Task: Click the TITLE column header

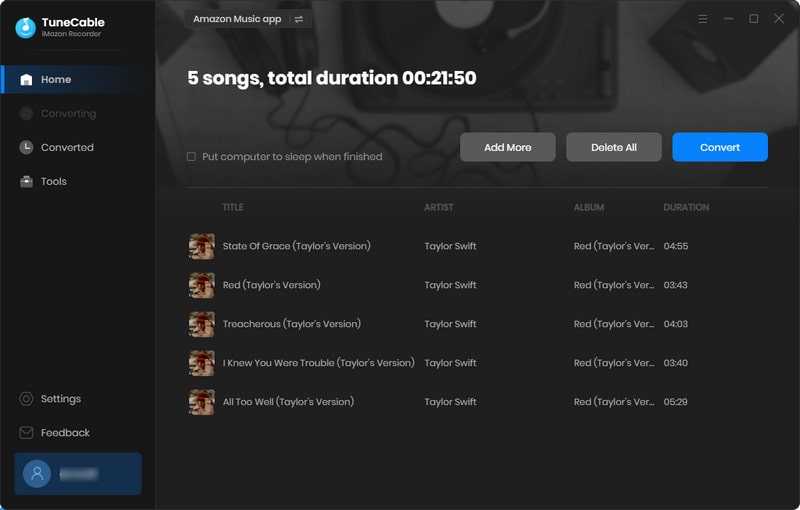Action: pos(233,208)
